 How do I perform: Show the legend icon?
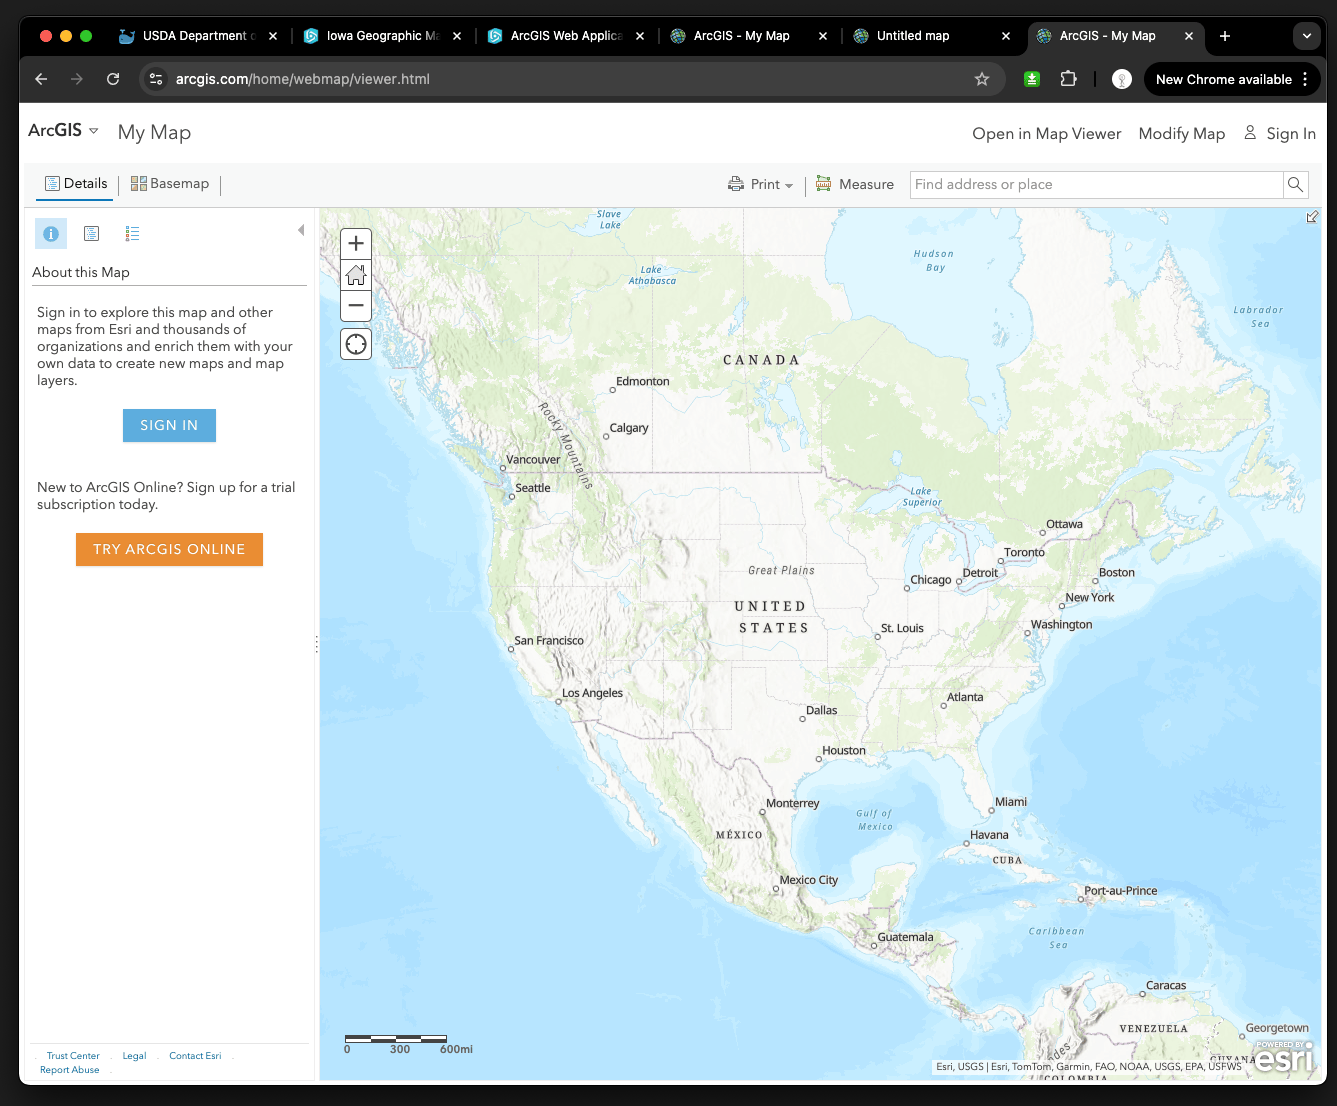tap(132, 234)
